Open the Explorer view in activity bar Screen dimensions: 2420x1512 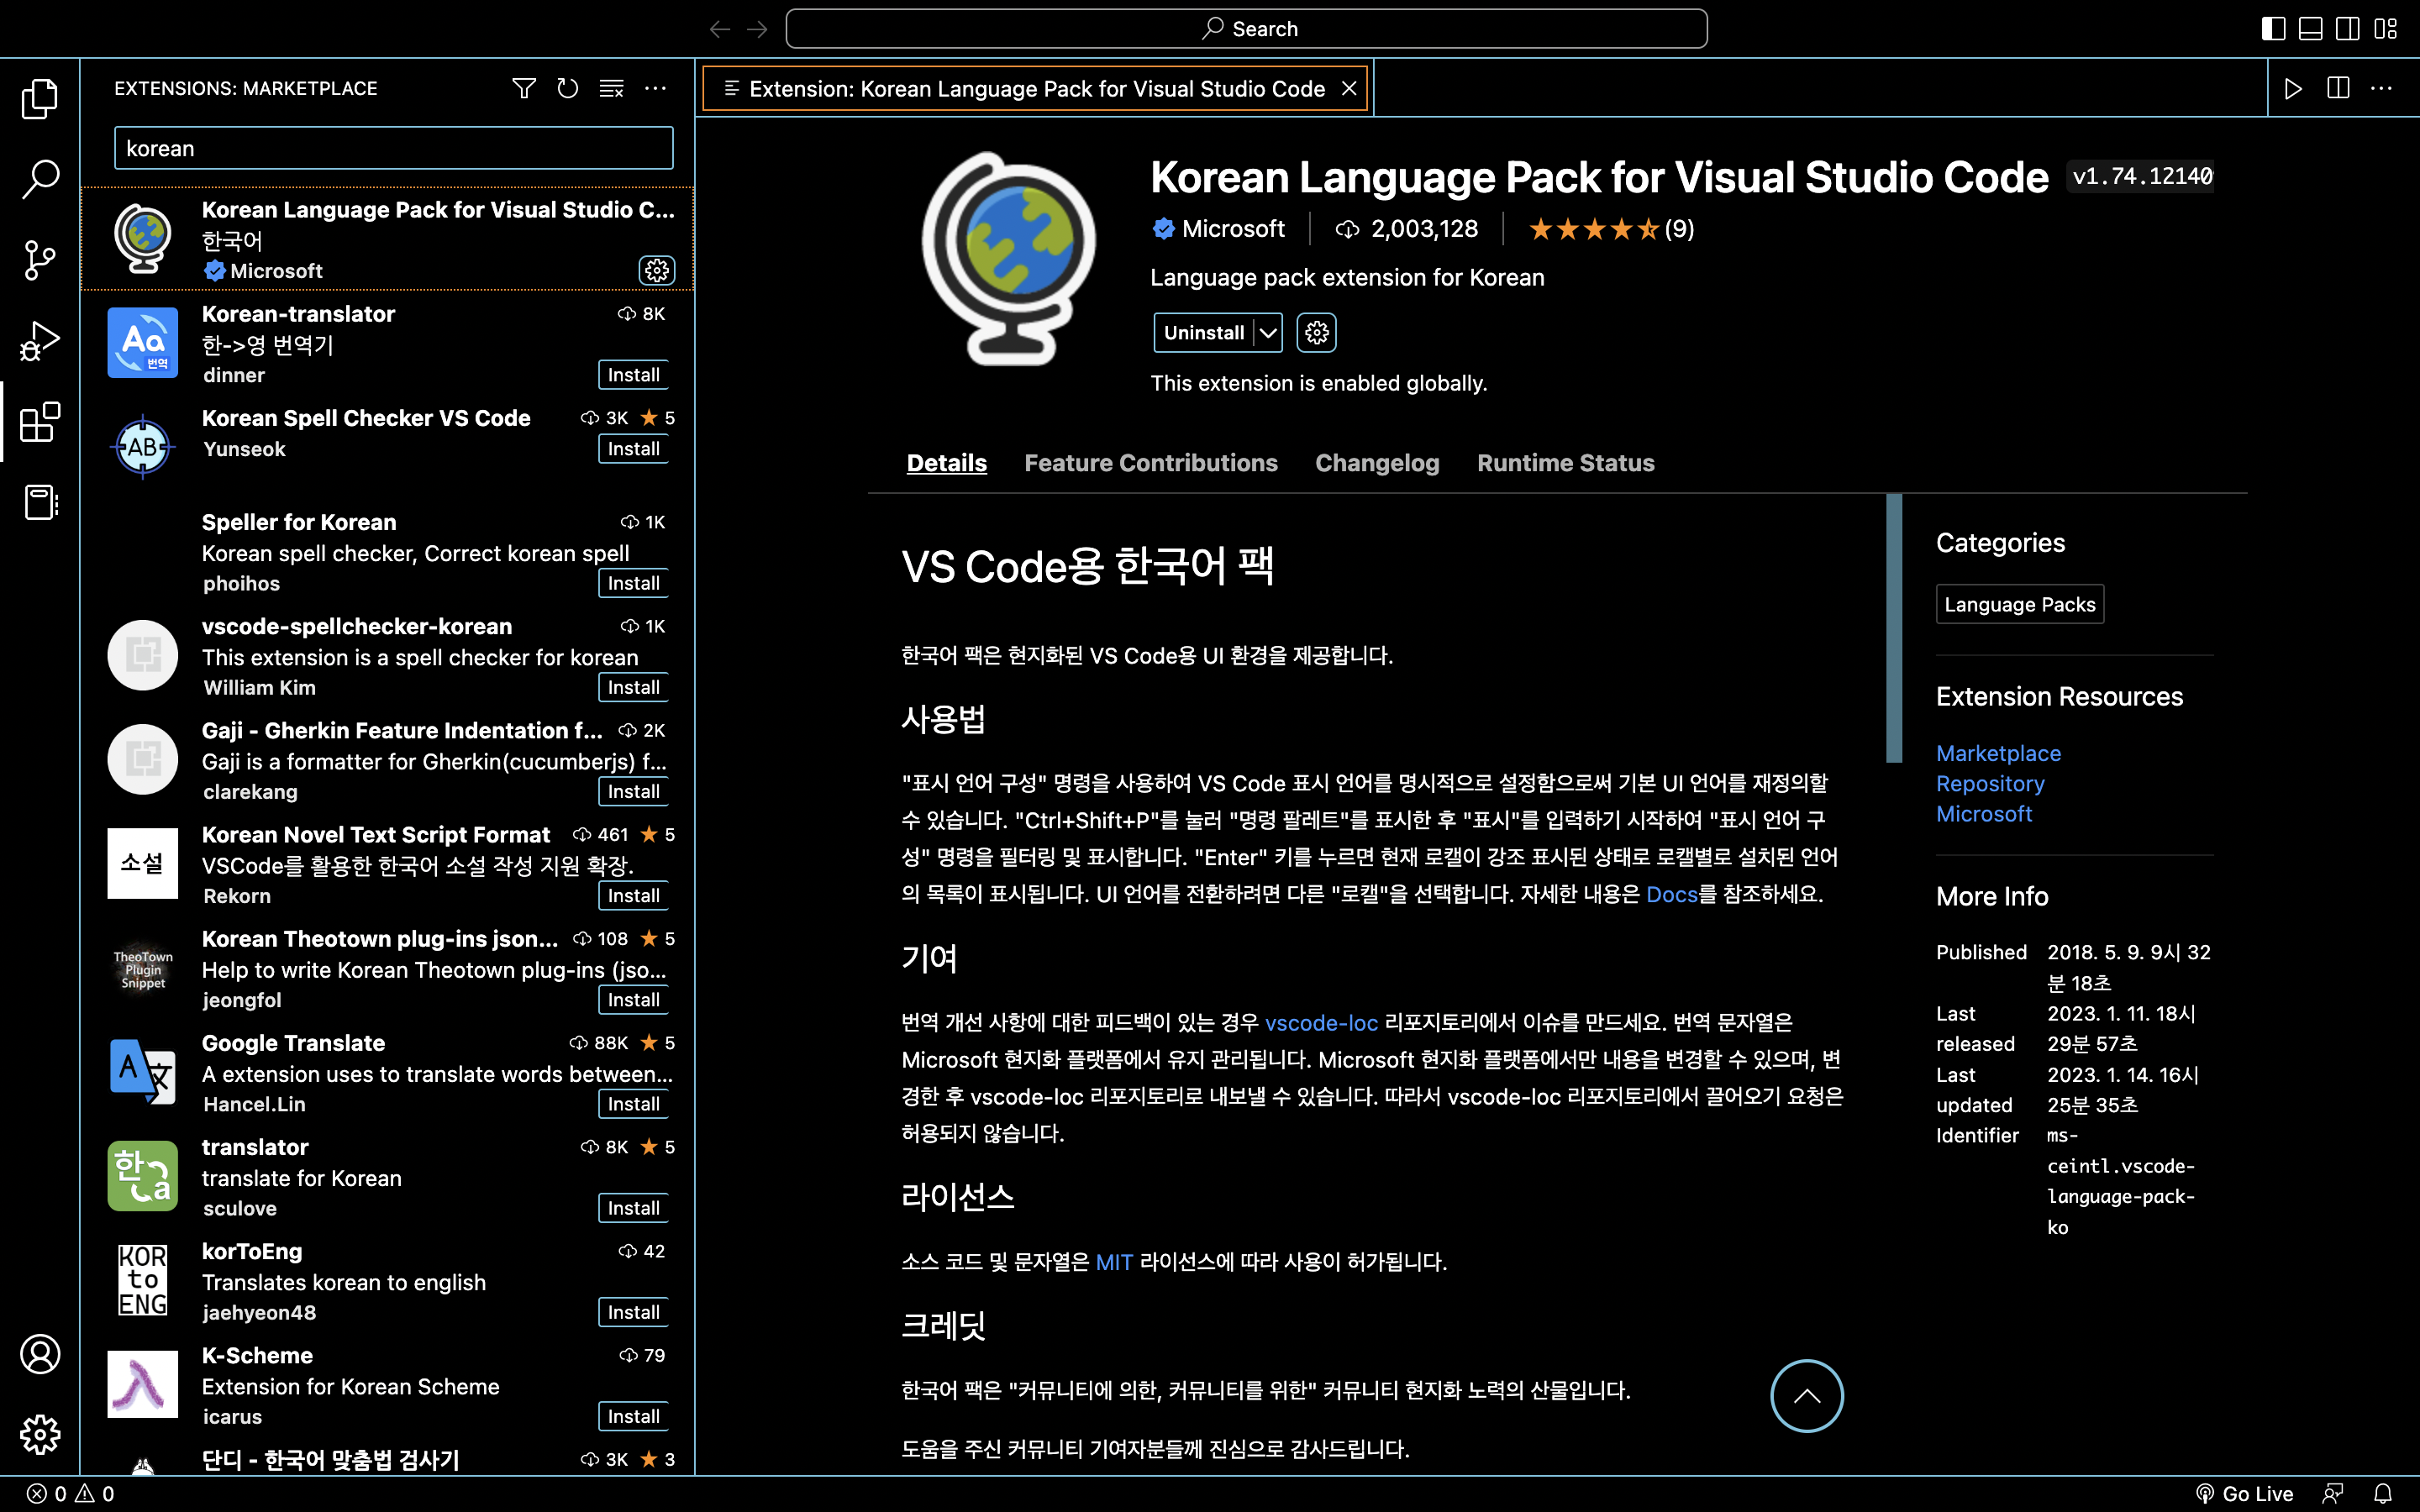point(40,98)
